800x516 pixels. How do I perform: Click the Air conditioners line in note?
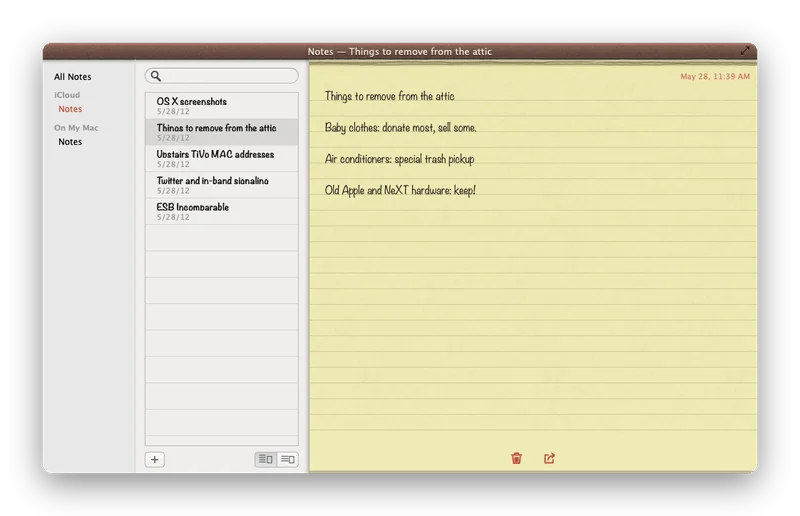(399, 159)
